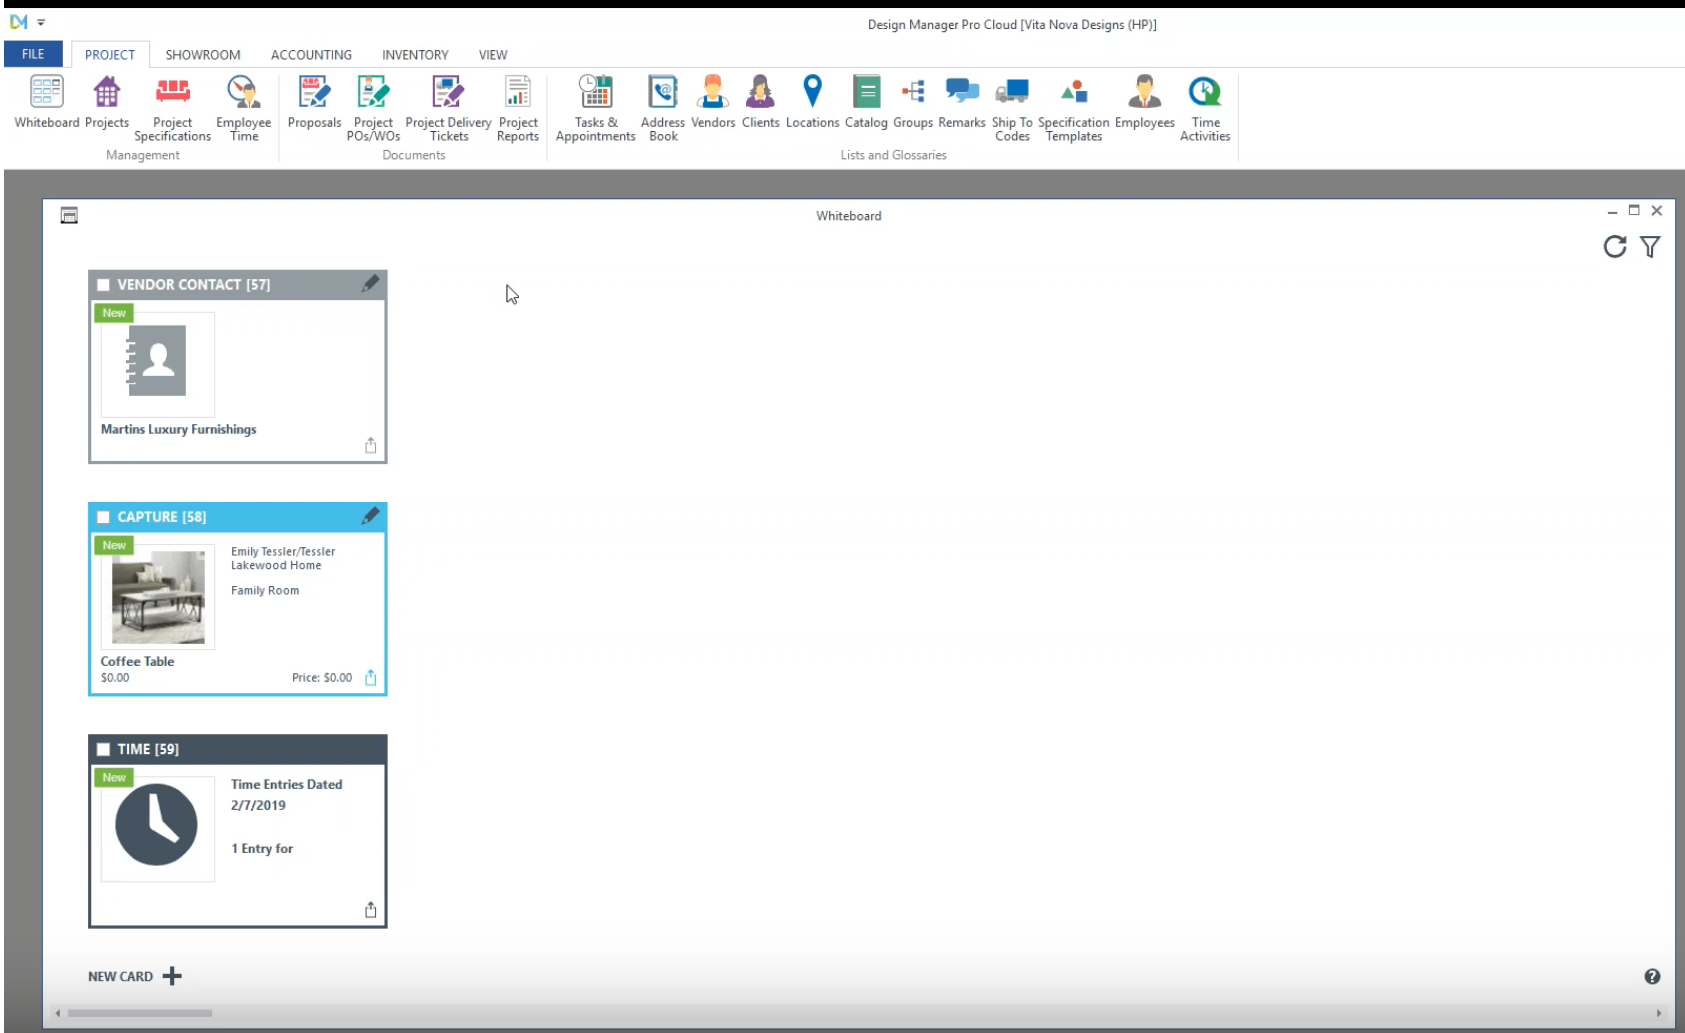Open the File menu
Screen dimensions: 1685x1033
pos(33,54)
